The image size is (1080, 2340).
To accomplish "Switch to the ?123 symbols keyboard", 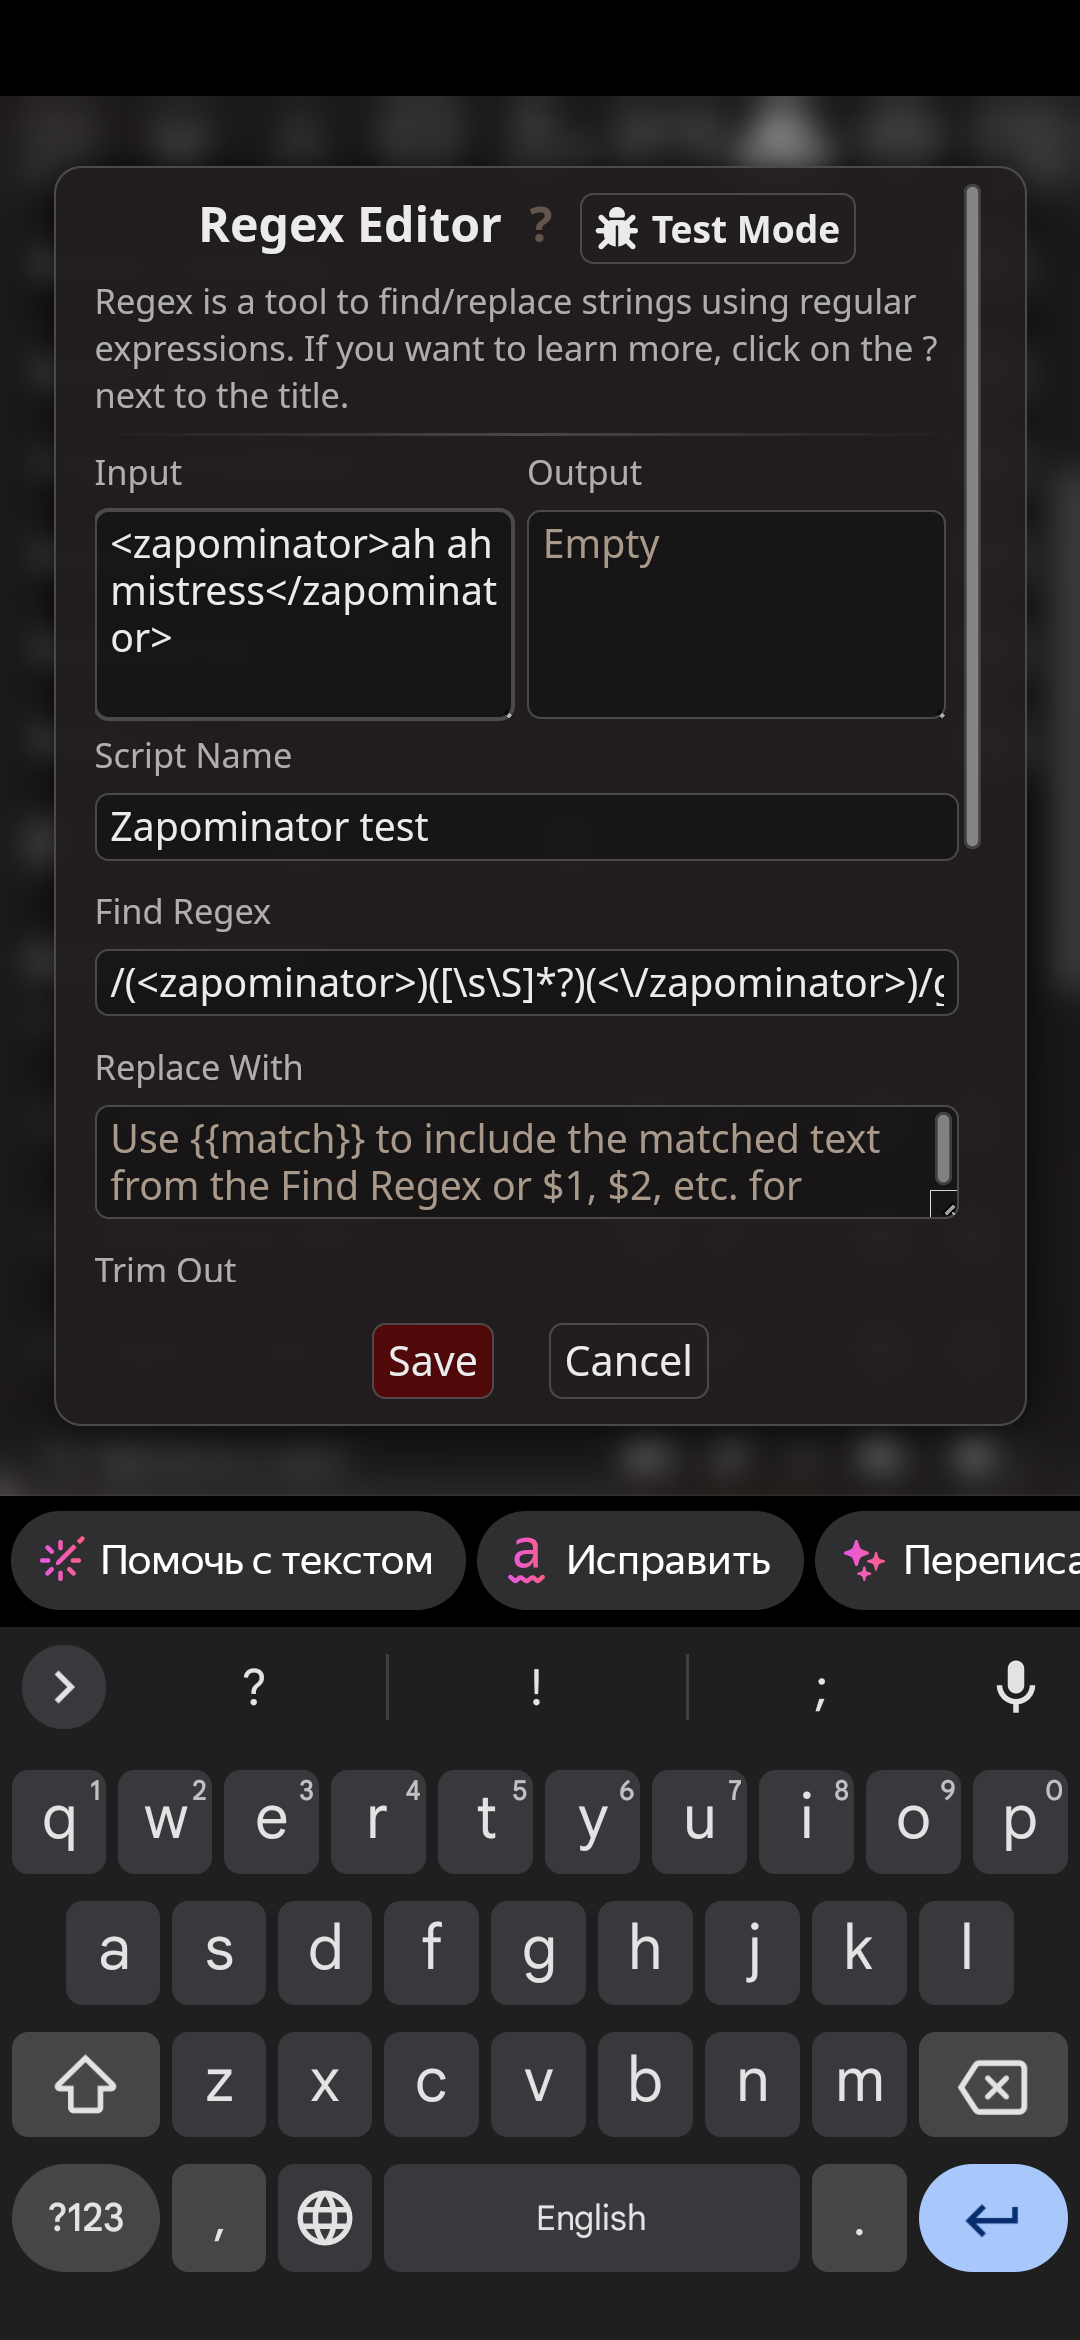I will coord(86,2217).
